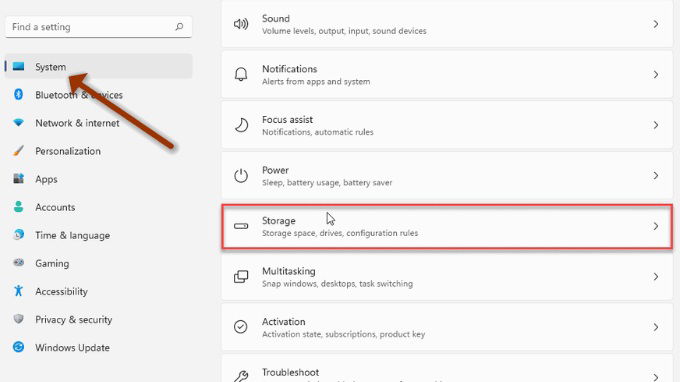Screen dimensions: 680x382
Task: Click the Activation checkmark icon
Action: click(241, 326)
